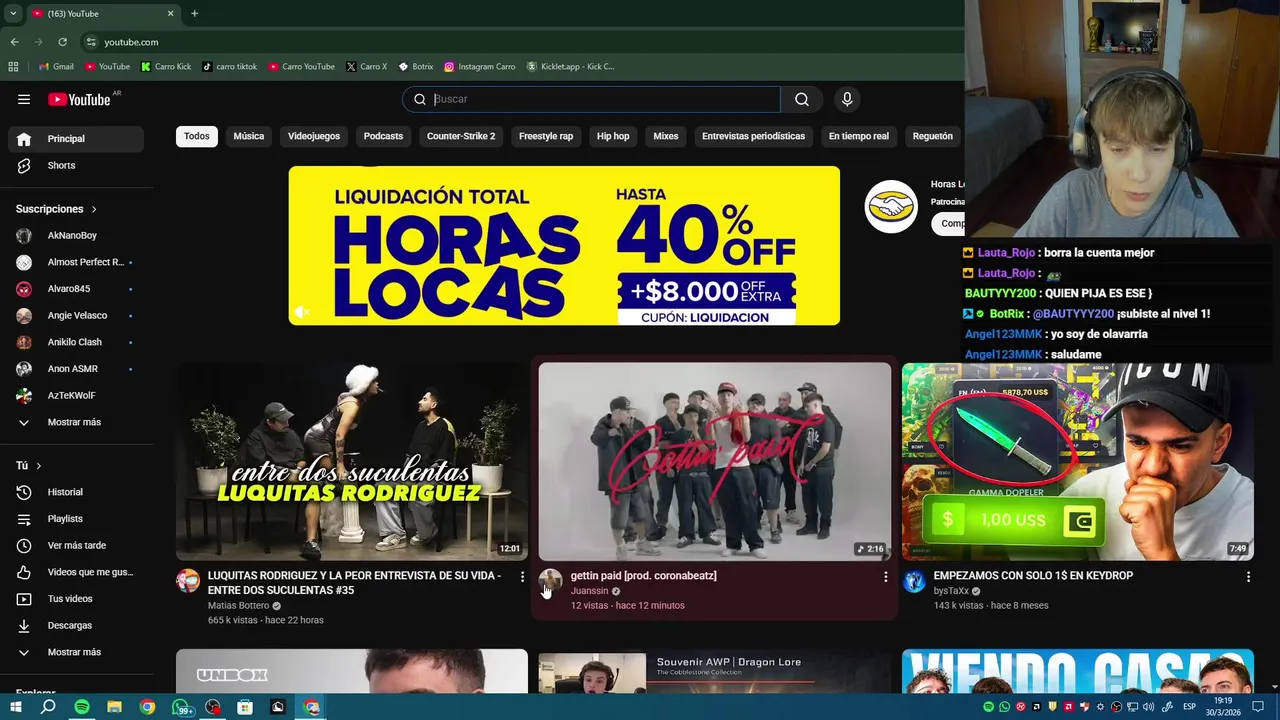Select the Videojuegos filter chip
The width and height of the screenshot is (1280, 720).
314,136
